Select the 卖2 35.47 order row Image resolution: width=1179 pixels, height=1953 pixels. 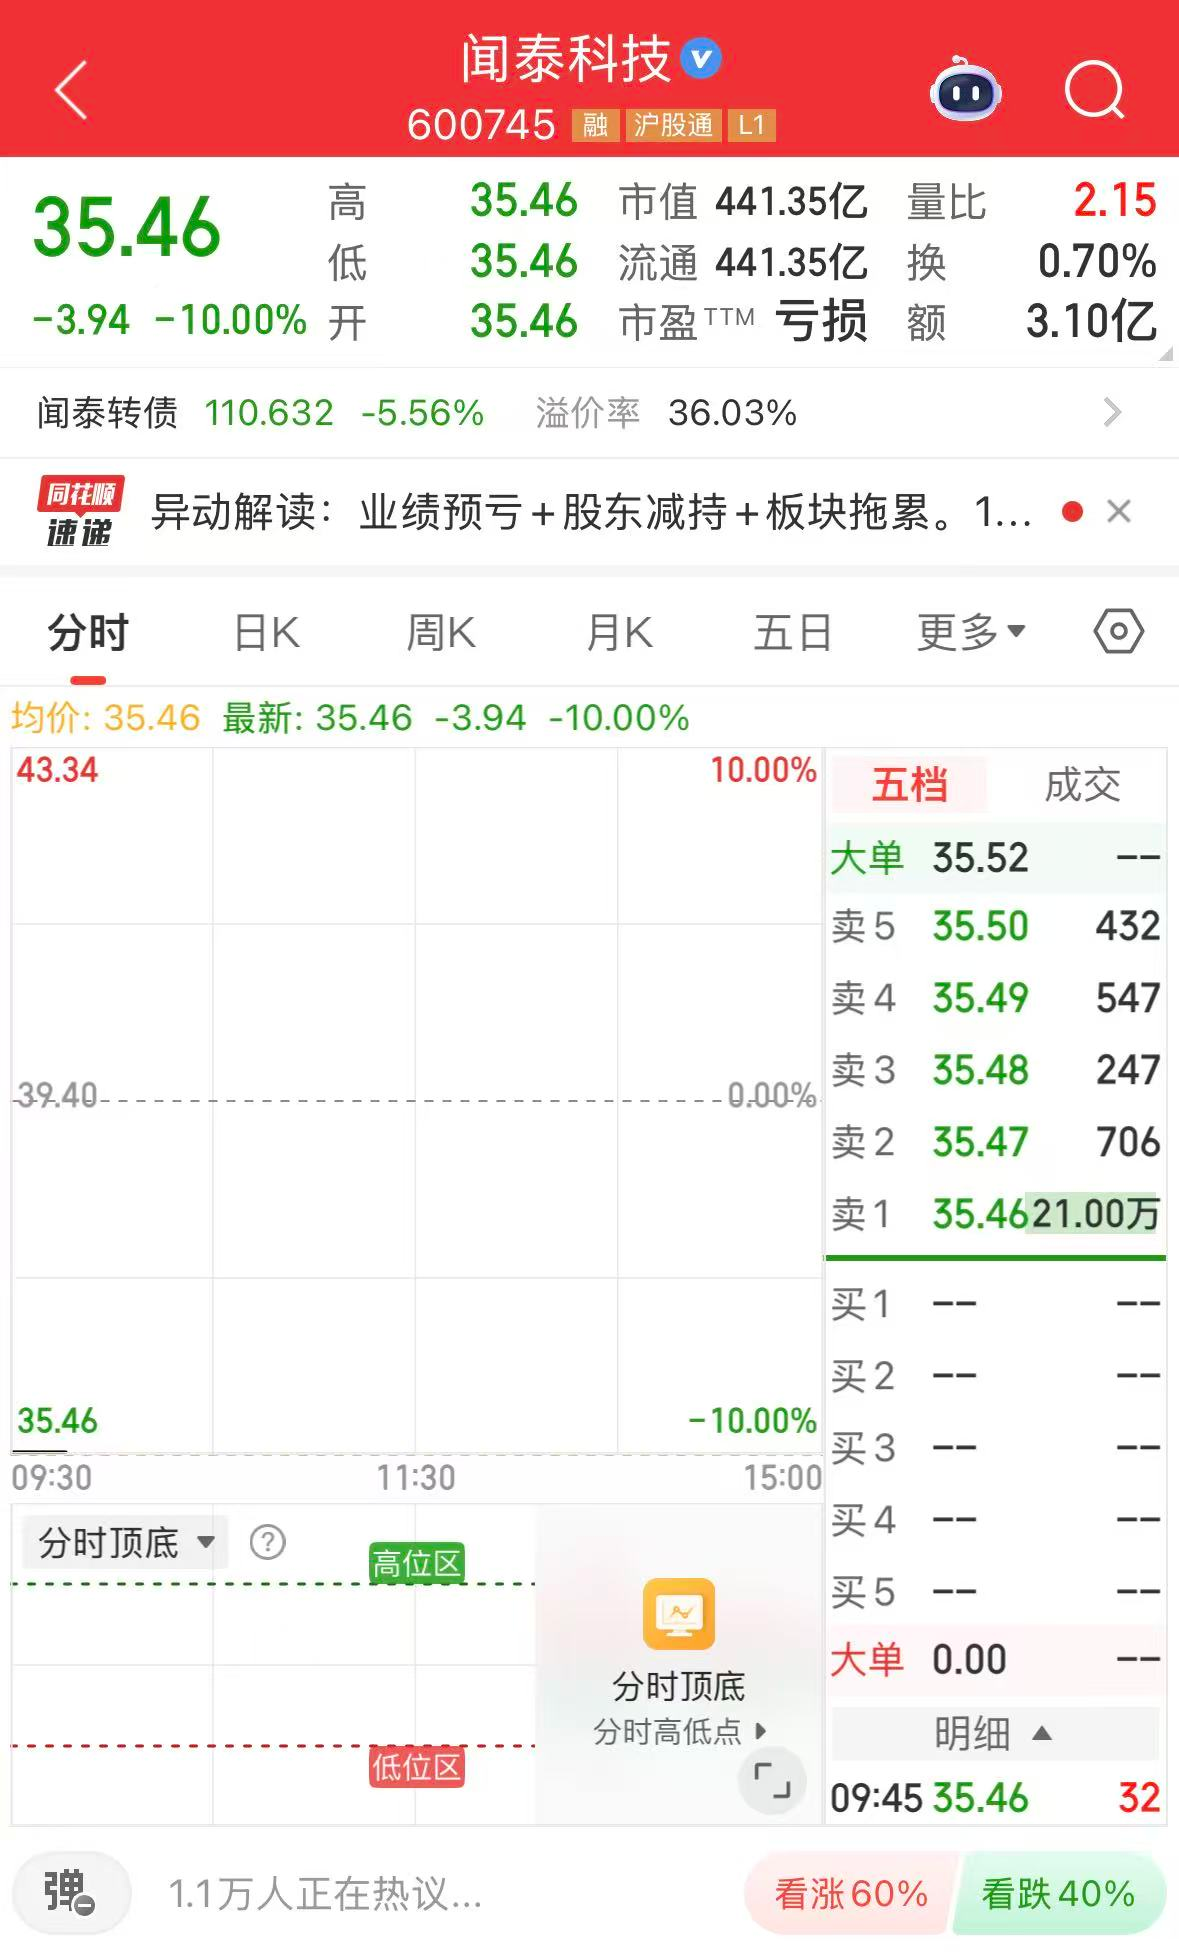[x=996, y=1142]
